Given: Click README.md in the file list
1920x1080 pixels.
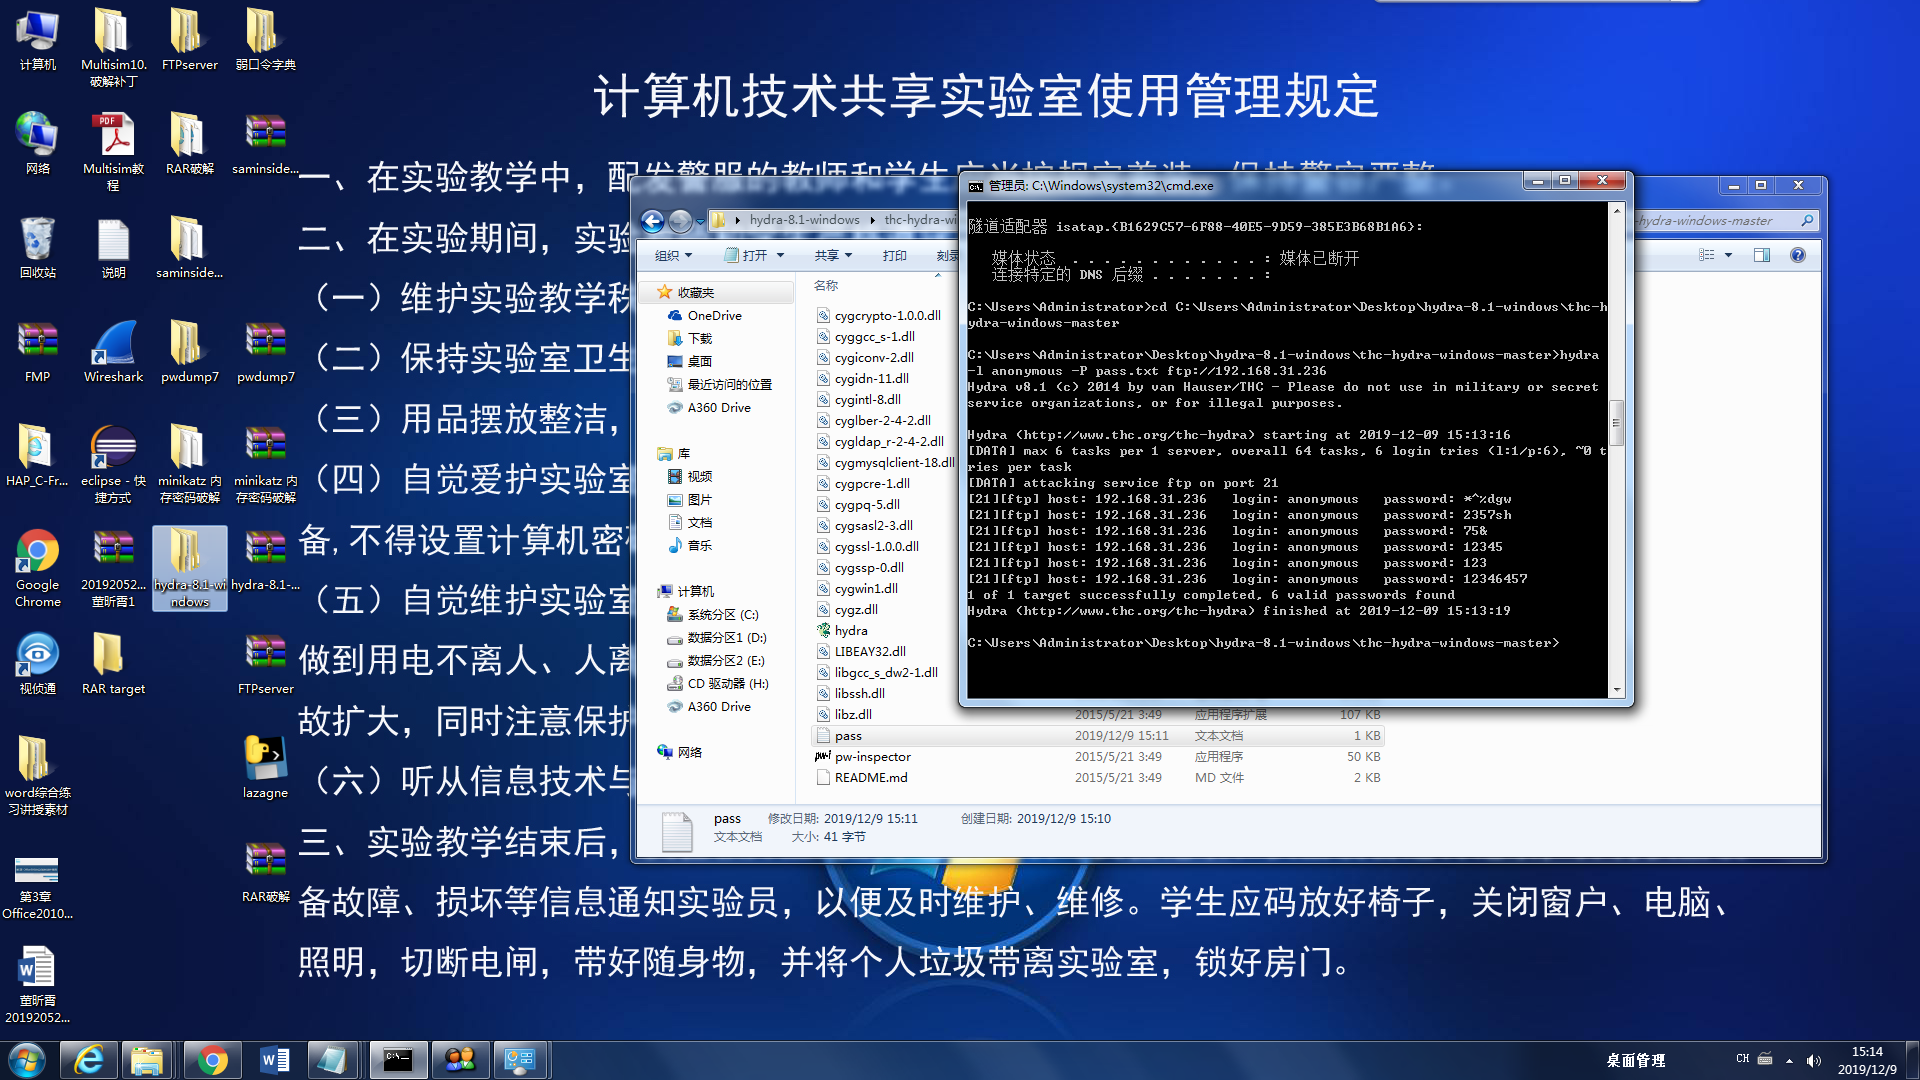Looking at the screenshot, I should point(870,778).
